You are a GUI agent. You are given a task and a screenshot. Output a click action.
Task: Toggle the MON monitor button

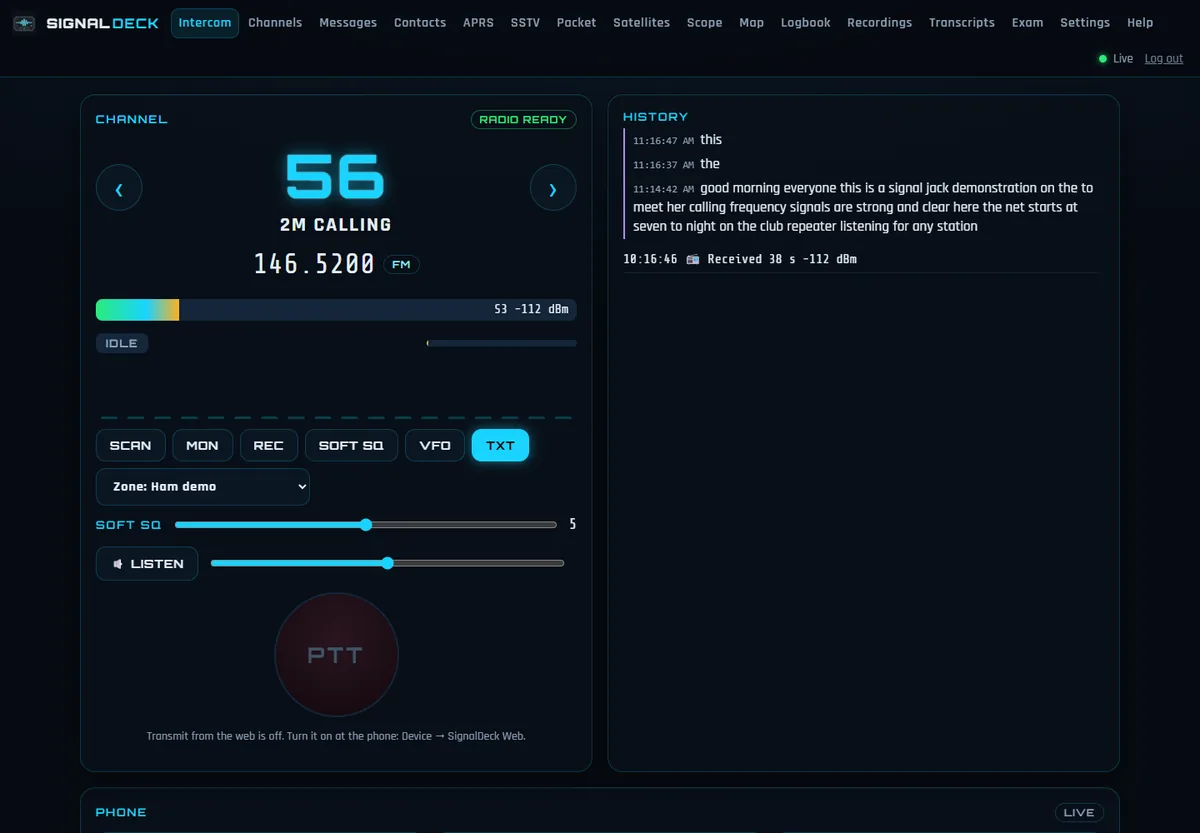click(203, 445)
